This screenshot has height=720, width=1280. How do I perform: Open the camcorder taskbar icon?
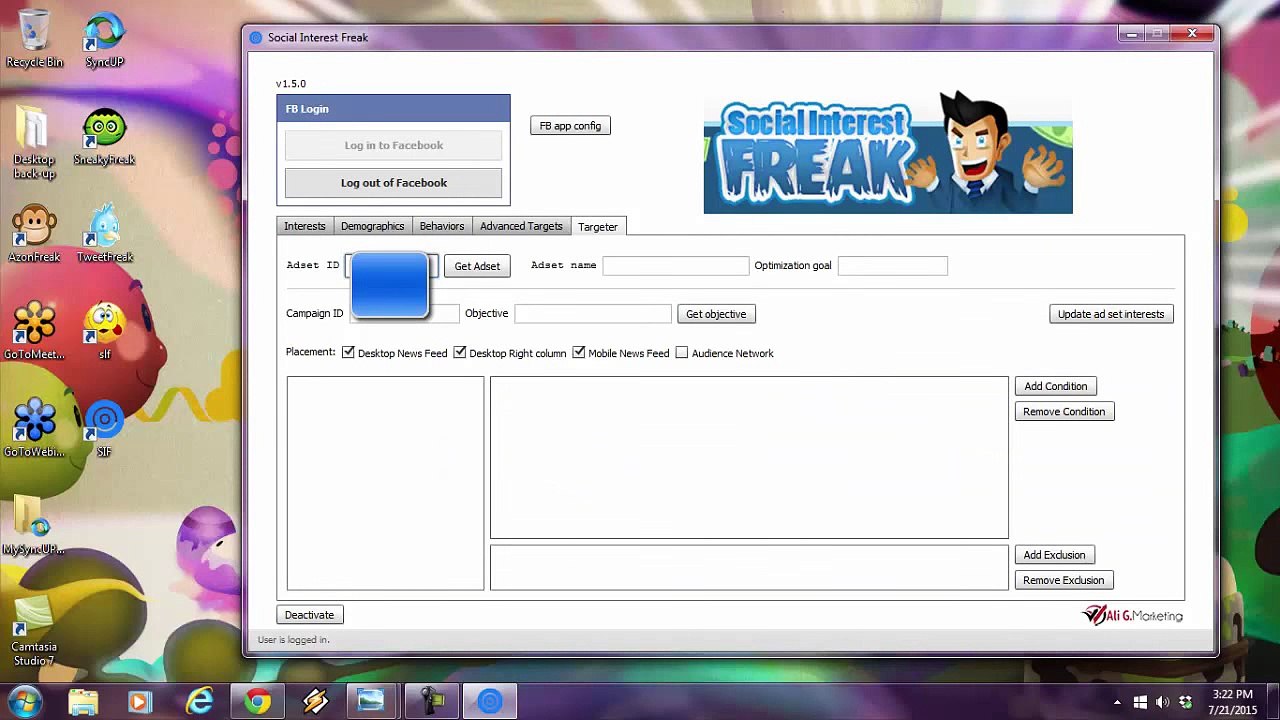433,702
